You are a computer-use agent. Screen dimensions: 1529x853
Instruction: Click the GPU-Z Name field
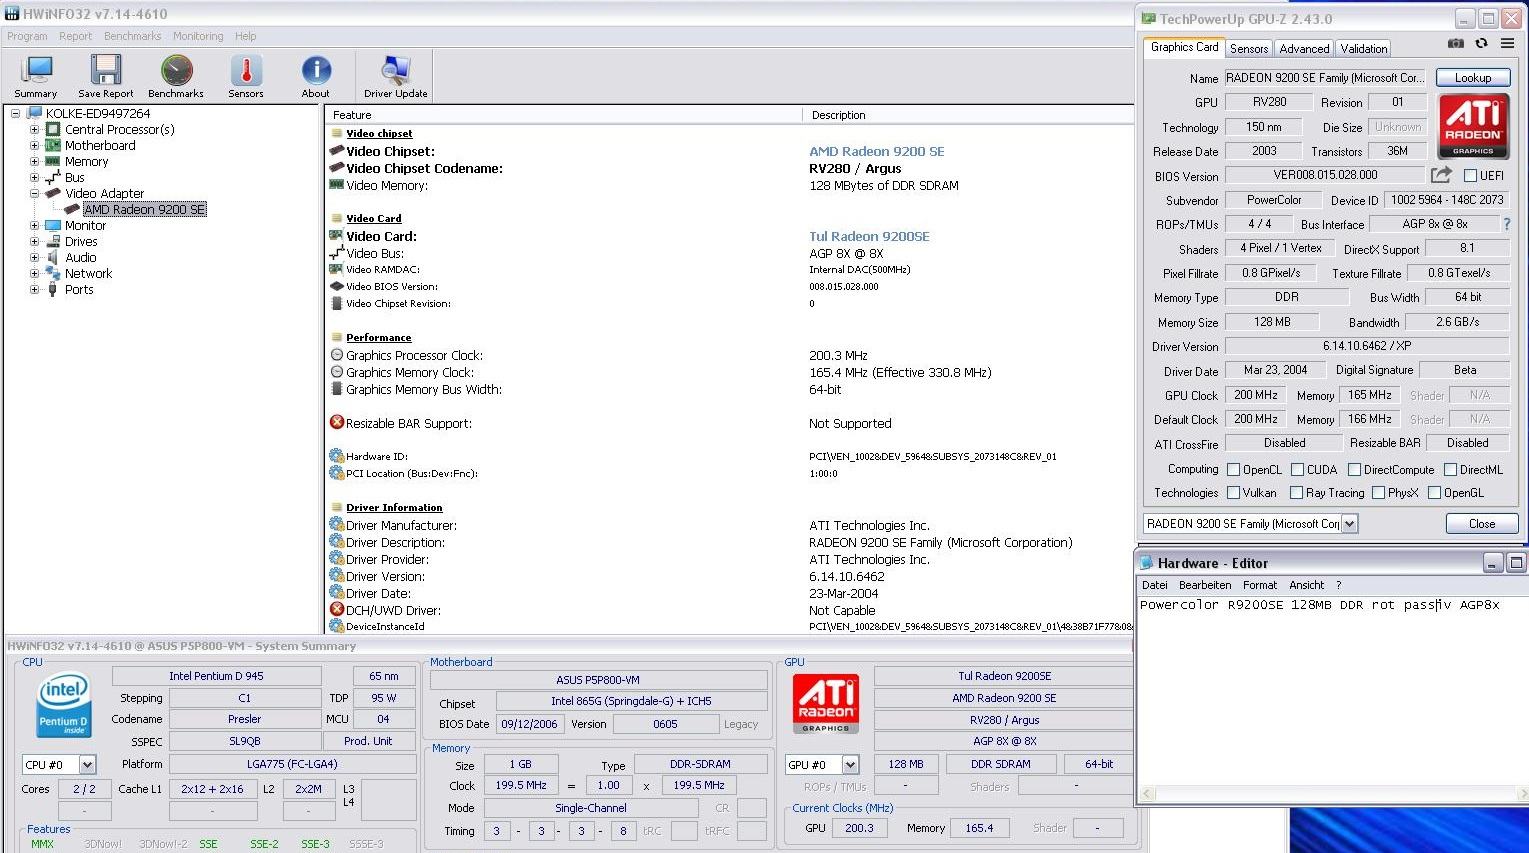1325,77
